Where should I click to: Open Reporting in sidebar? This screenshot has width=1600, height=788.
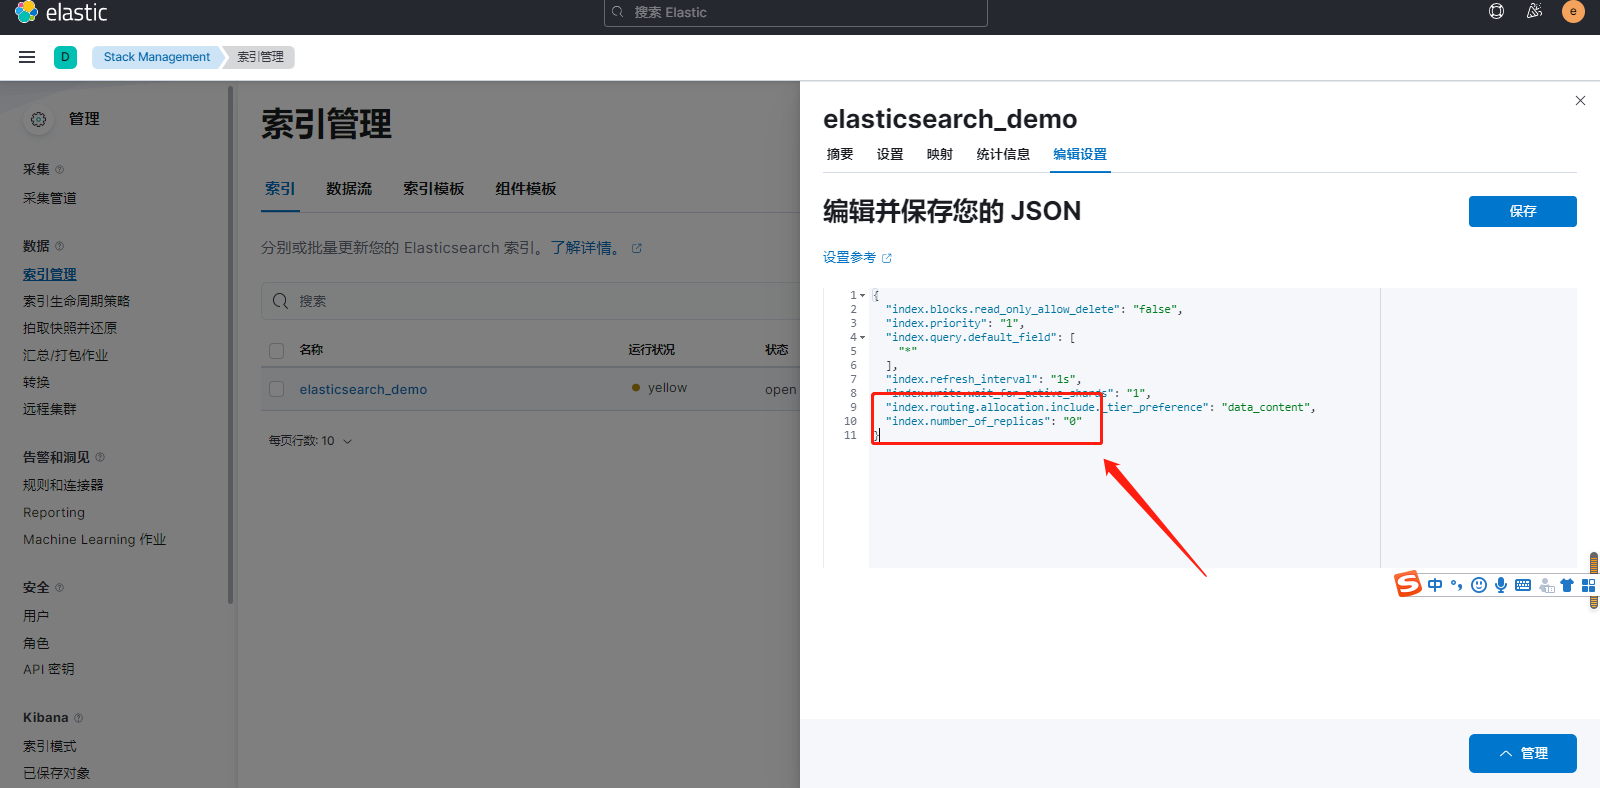click(x=54, y=512)
